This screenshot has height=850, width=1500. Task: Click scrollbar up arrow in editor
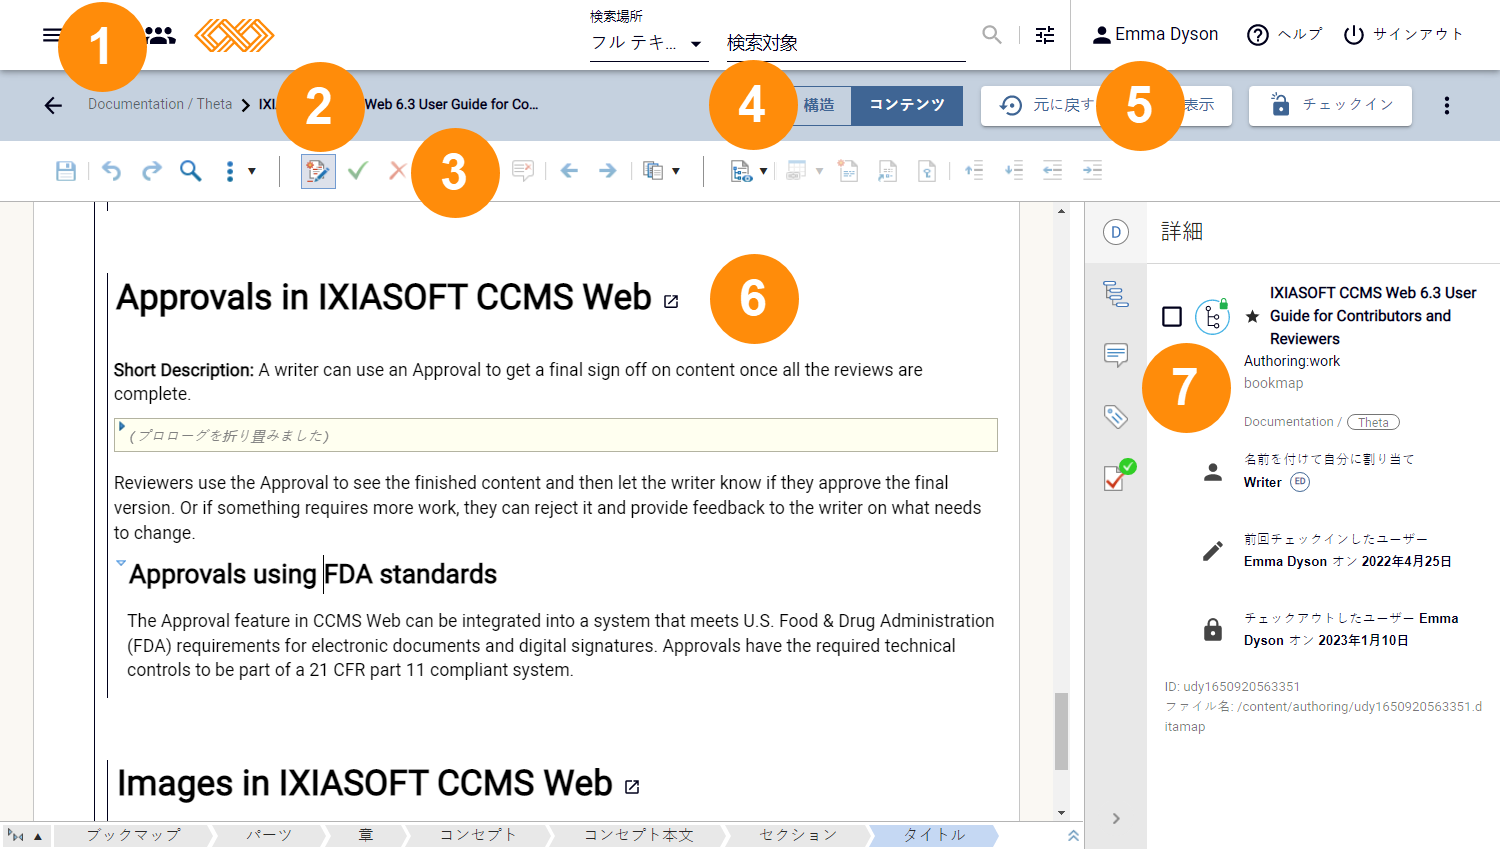(x=1061, y=211)
